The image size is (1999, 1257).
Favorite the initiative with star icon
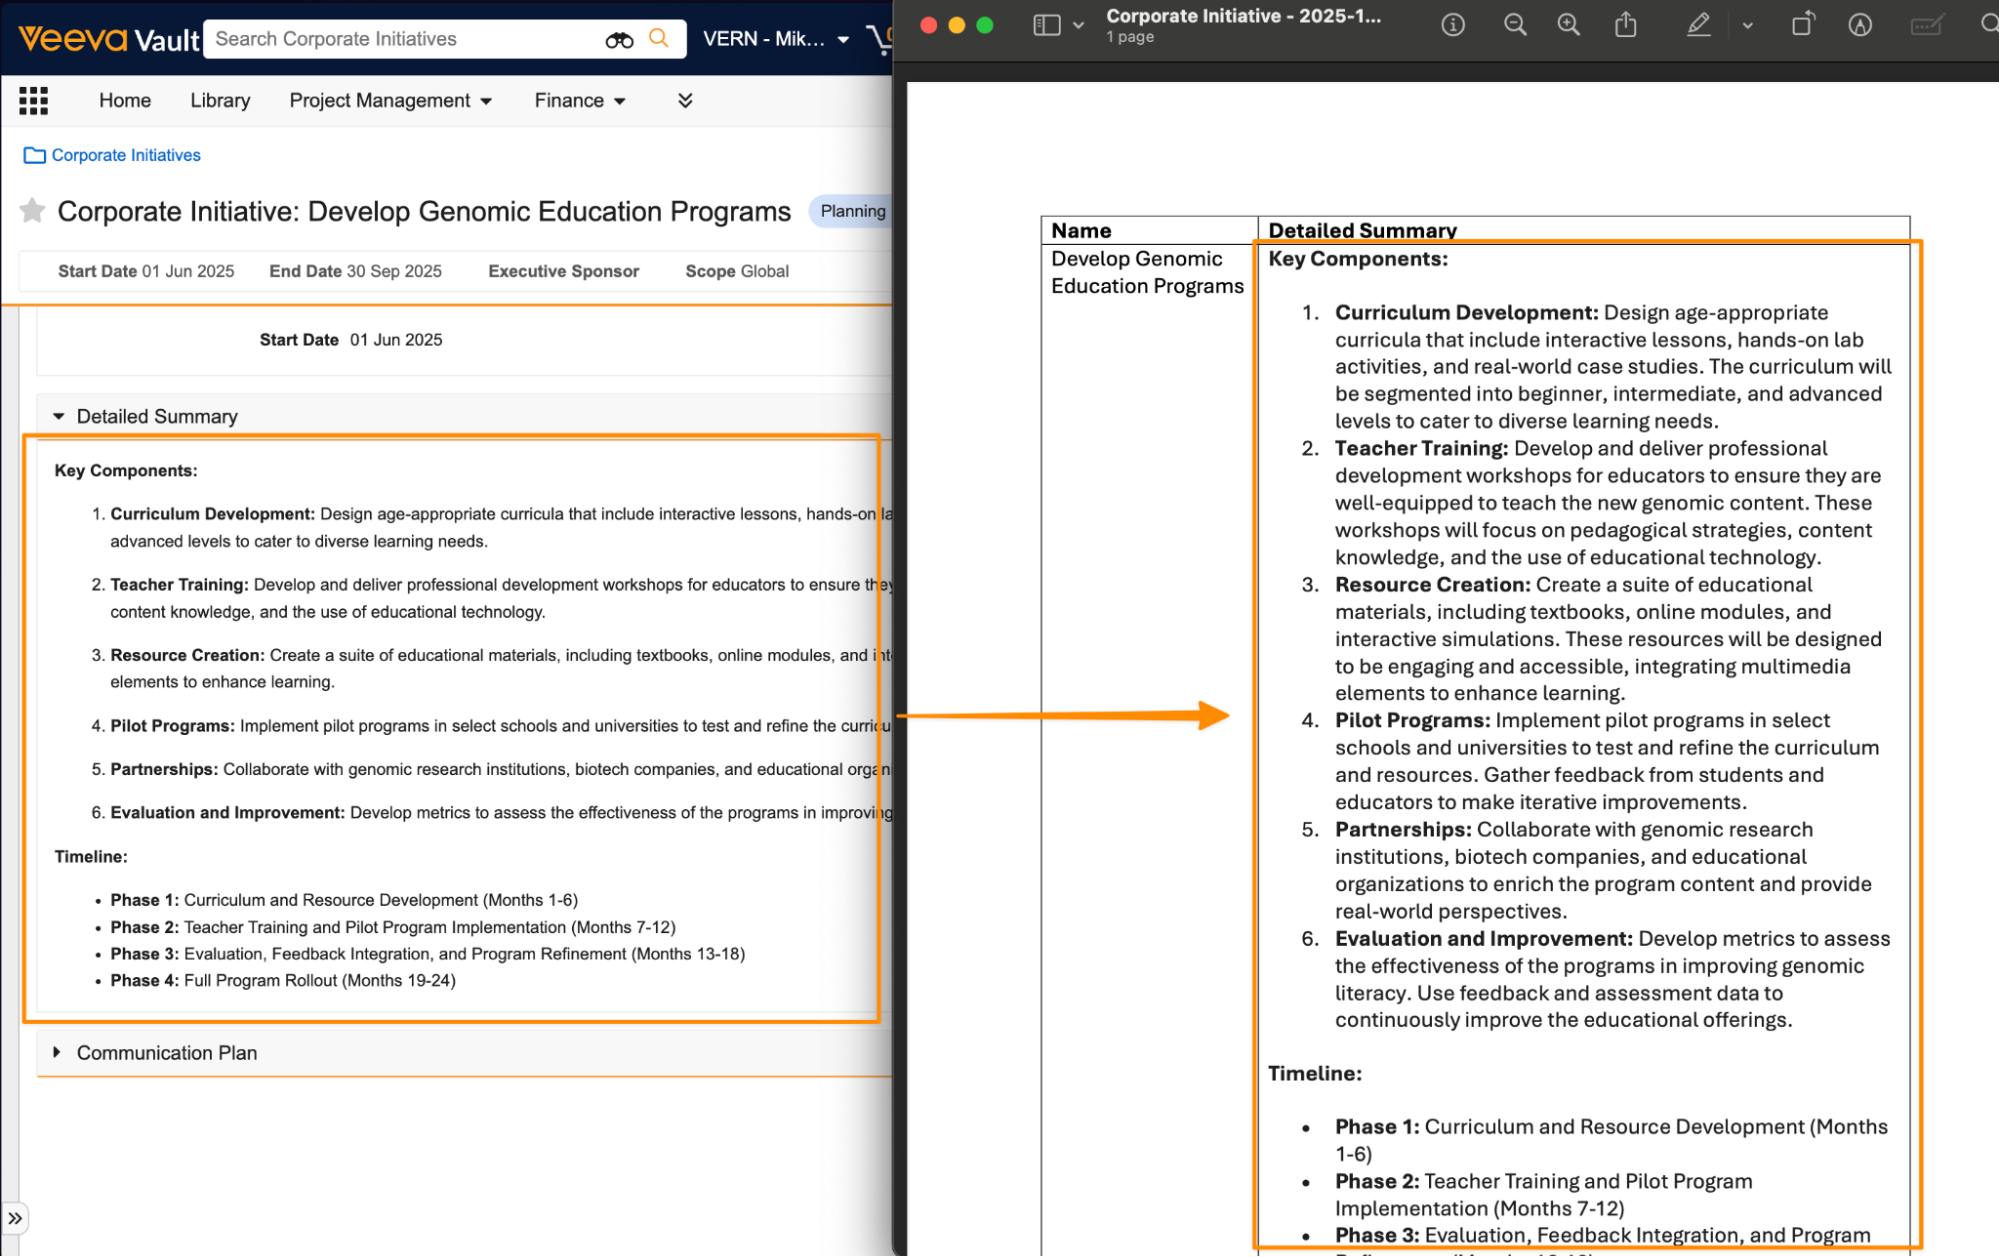pos(32,211)
